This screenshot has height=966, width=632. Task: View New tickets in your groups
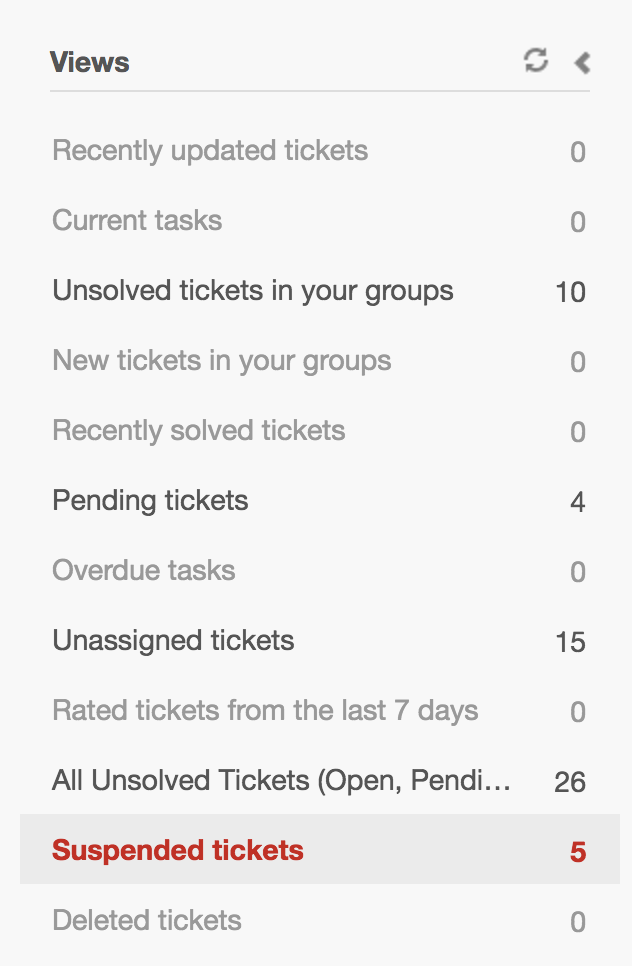(221, 361)
